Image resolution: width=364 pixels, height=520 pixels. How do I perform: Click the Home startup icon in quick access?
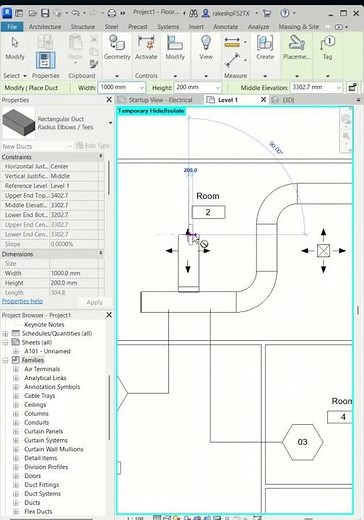19,13
